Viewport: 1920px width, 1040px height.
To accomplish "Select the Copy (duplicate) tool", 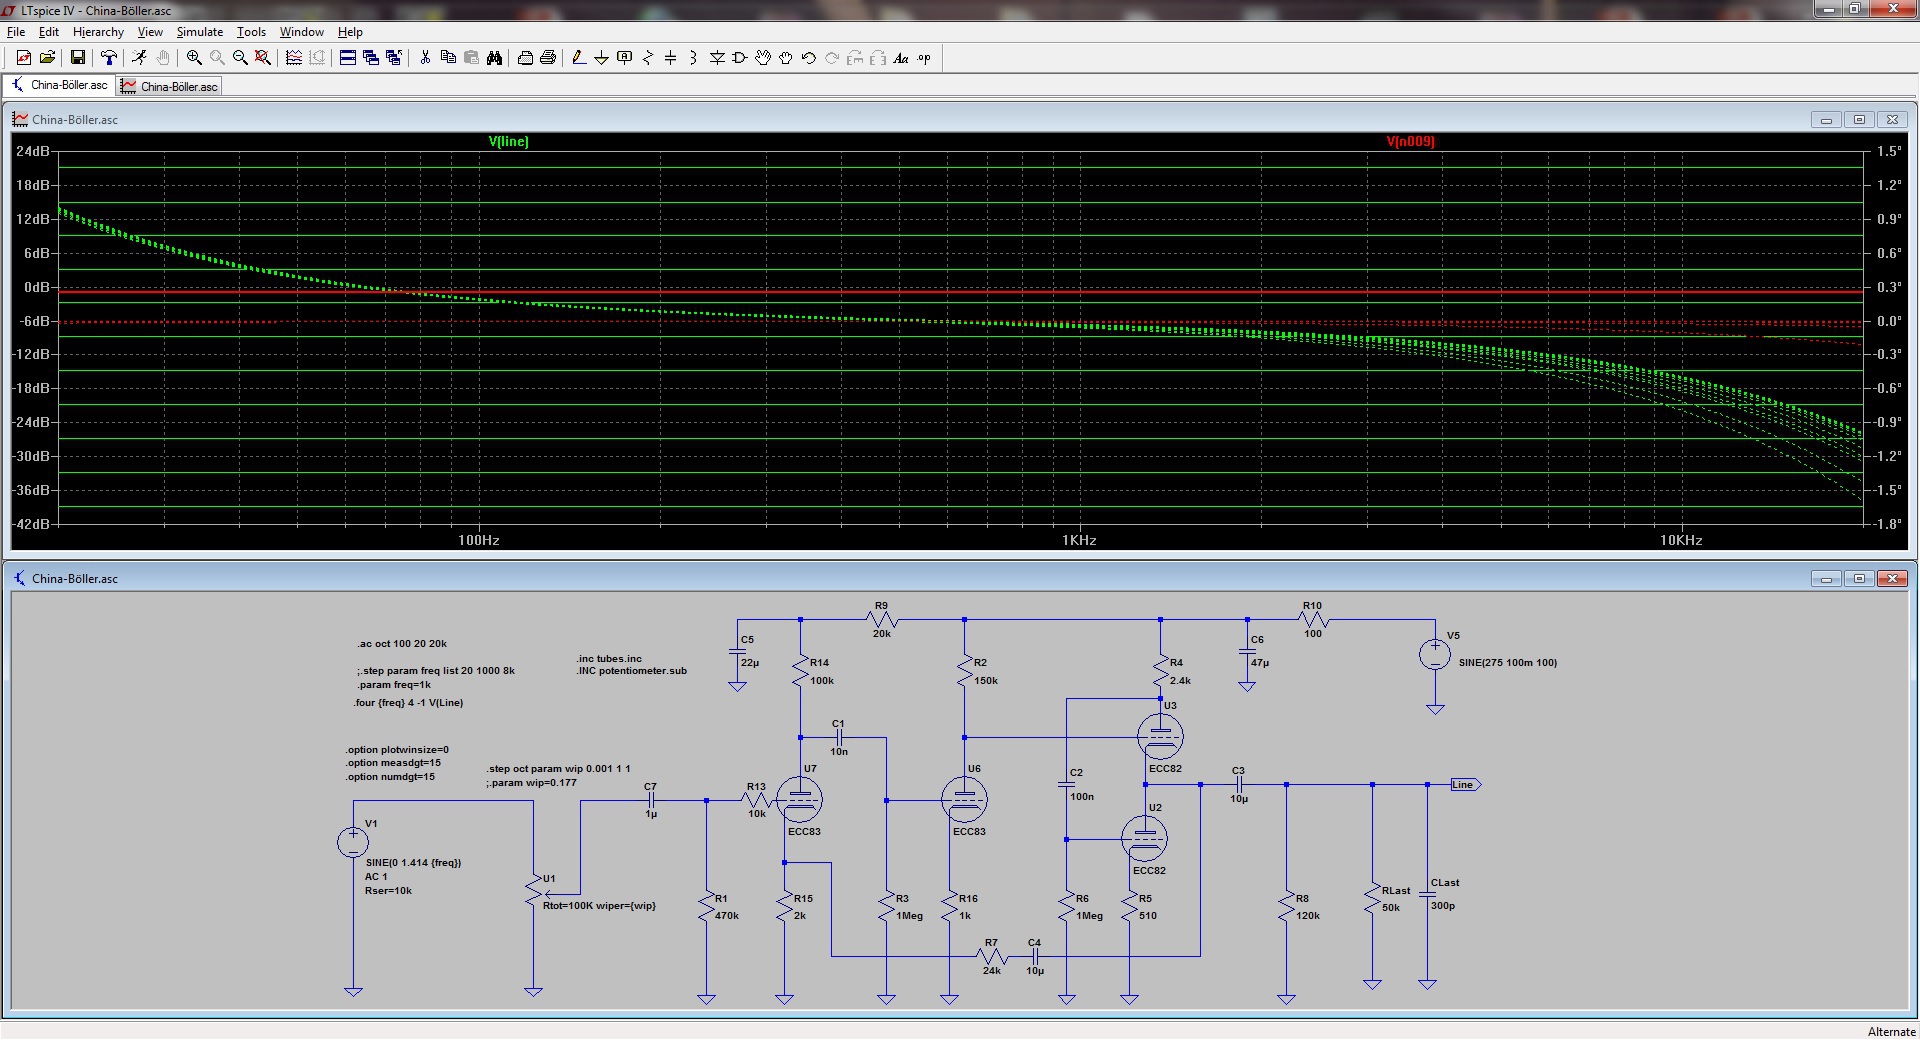I will [x=448, y=58].
